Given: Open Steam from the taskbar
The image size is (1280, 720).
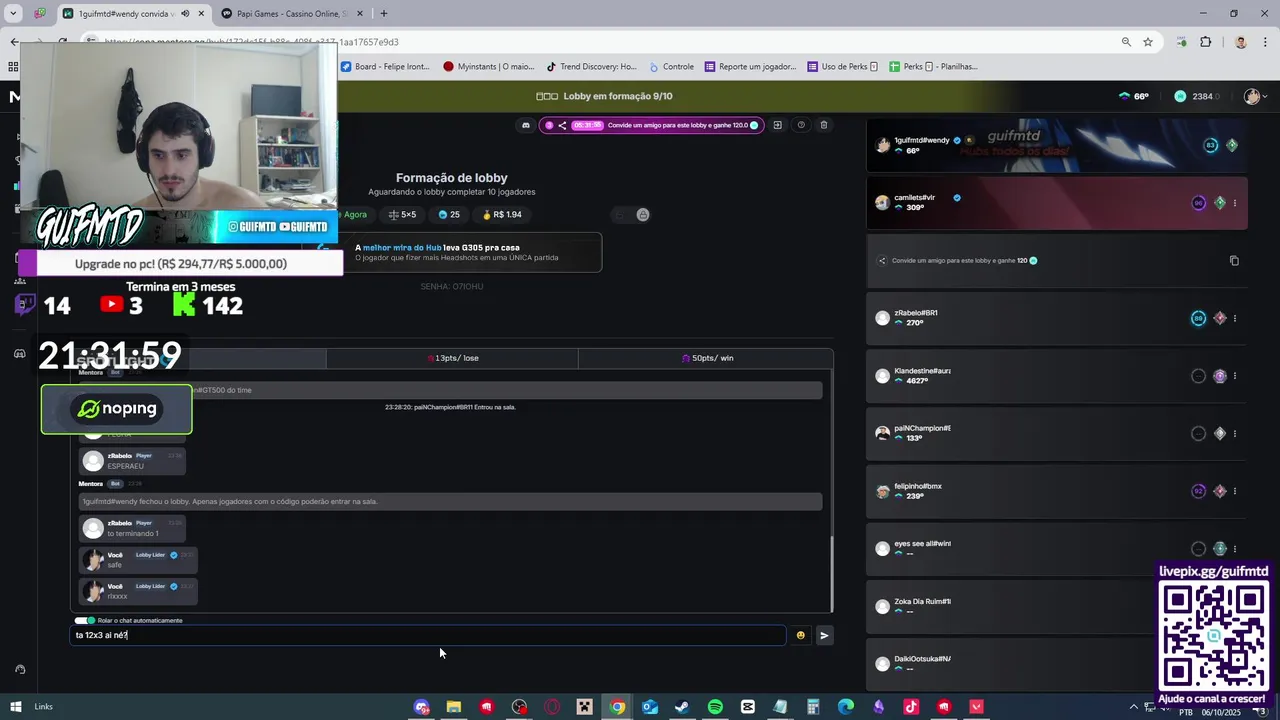Looking at the screenshot, I should pos(682,707).
